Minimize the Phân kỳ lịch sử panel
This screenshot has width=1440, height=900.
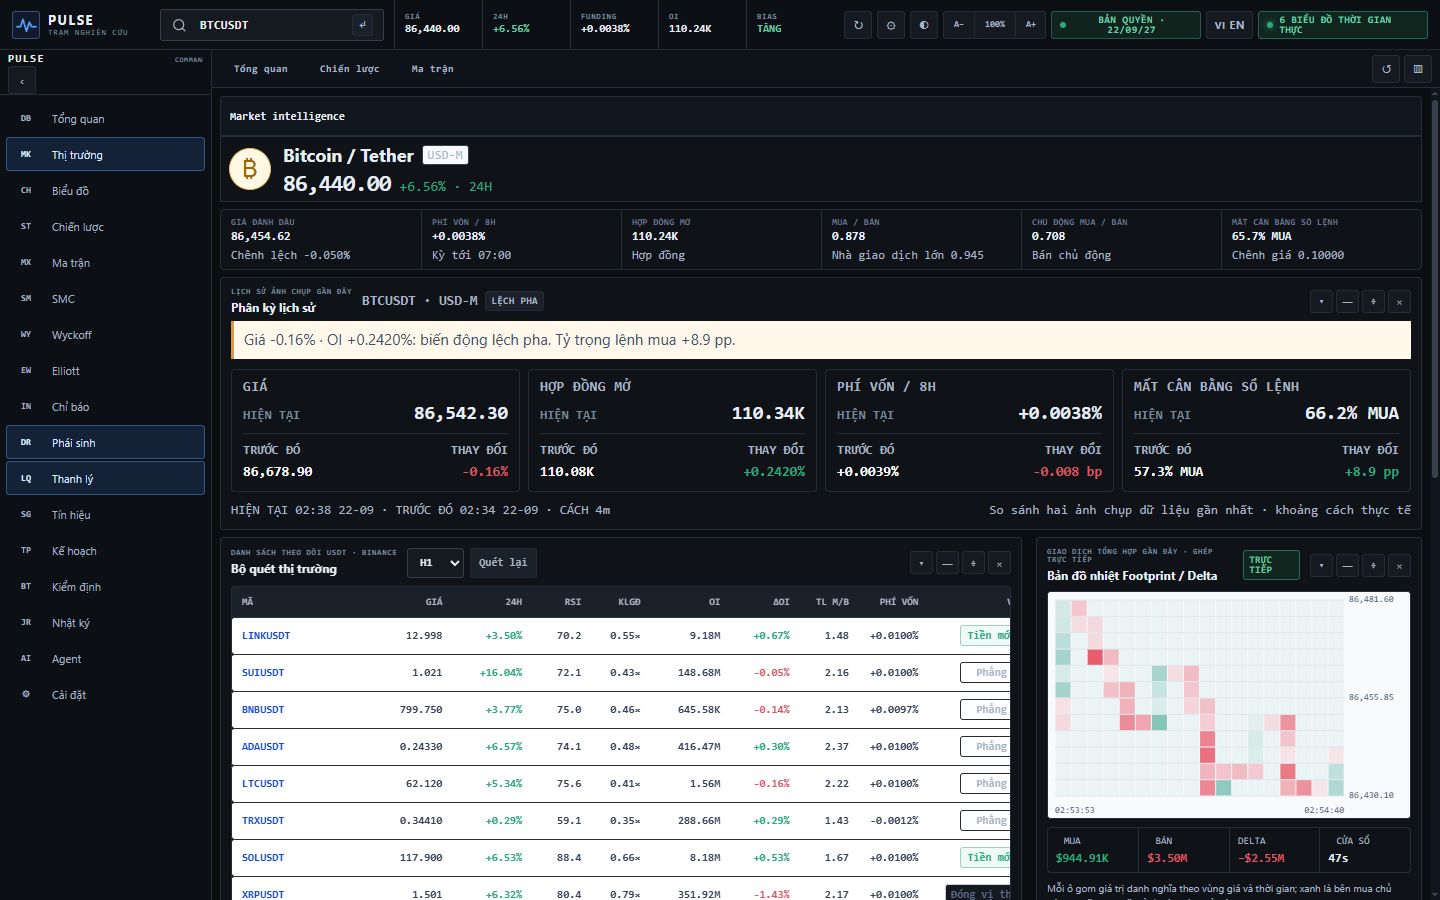(x=1348, y=301)
